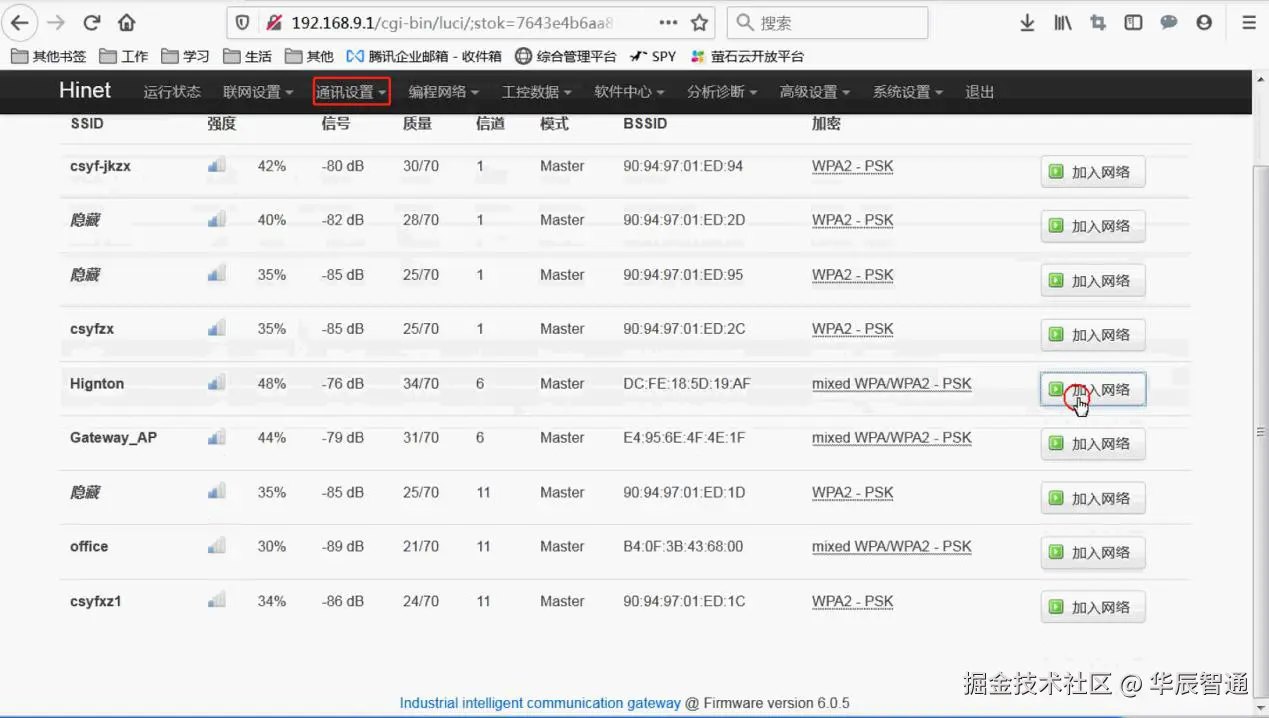Click the tracking protection shield icon
Screen dimensions: 1269x718
pos(243,22)
